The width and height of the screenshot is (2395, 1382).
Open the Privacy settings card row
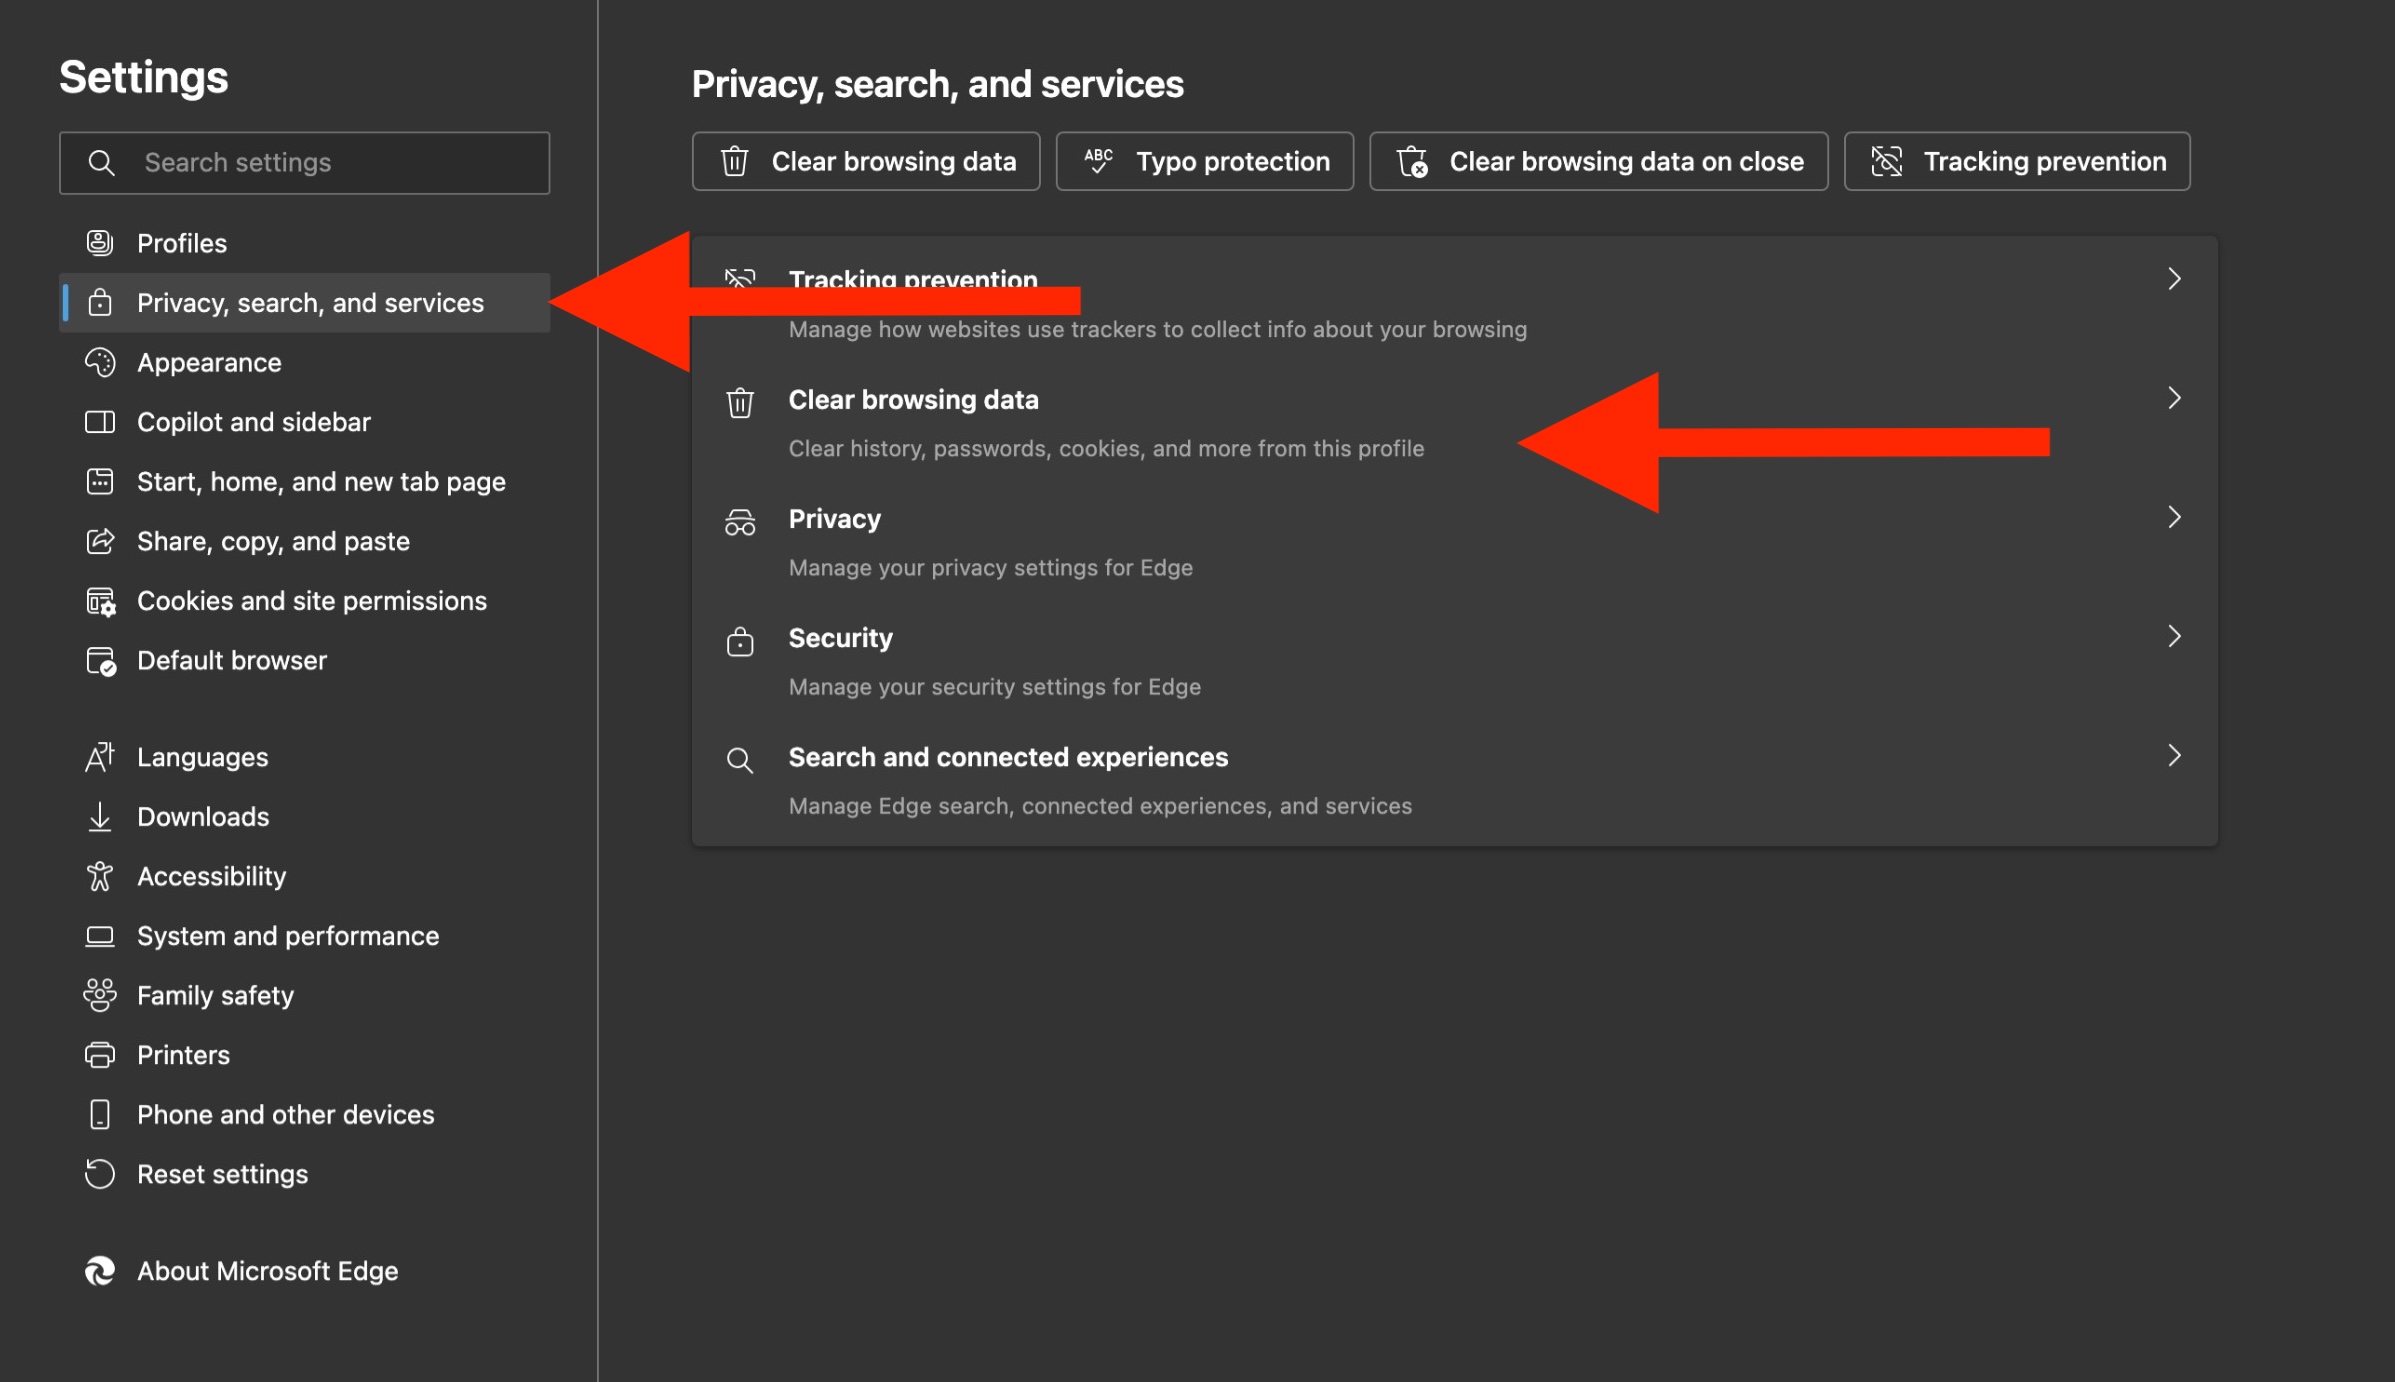tap(1455, 542)
